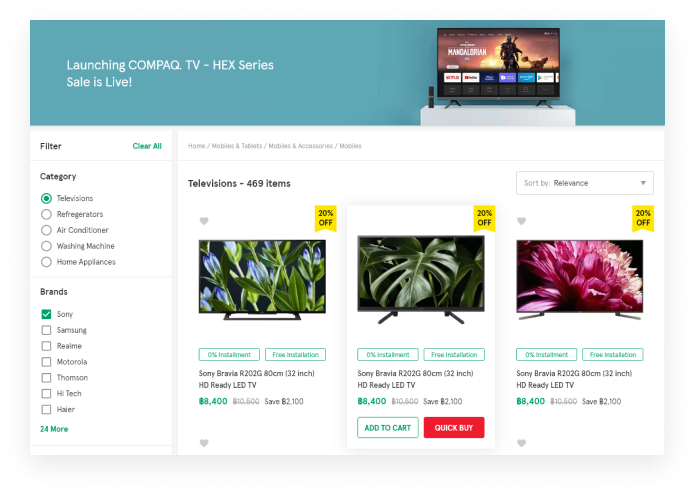This screenshot has height=495, width=695.
Task: Choose the Air Conditioner category
Action: tap(46, 230)
